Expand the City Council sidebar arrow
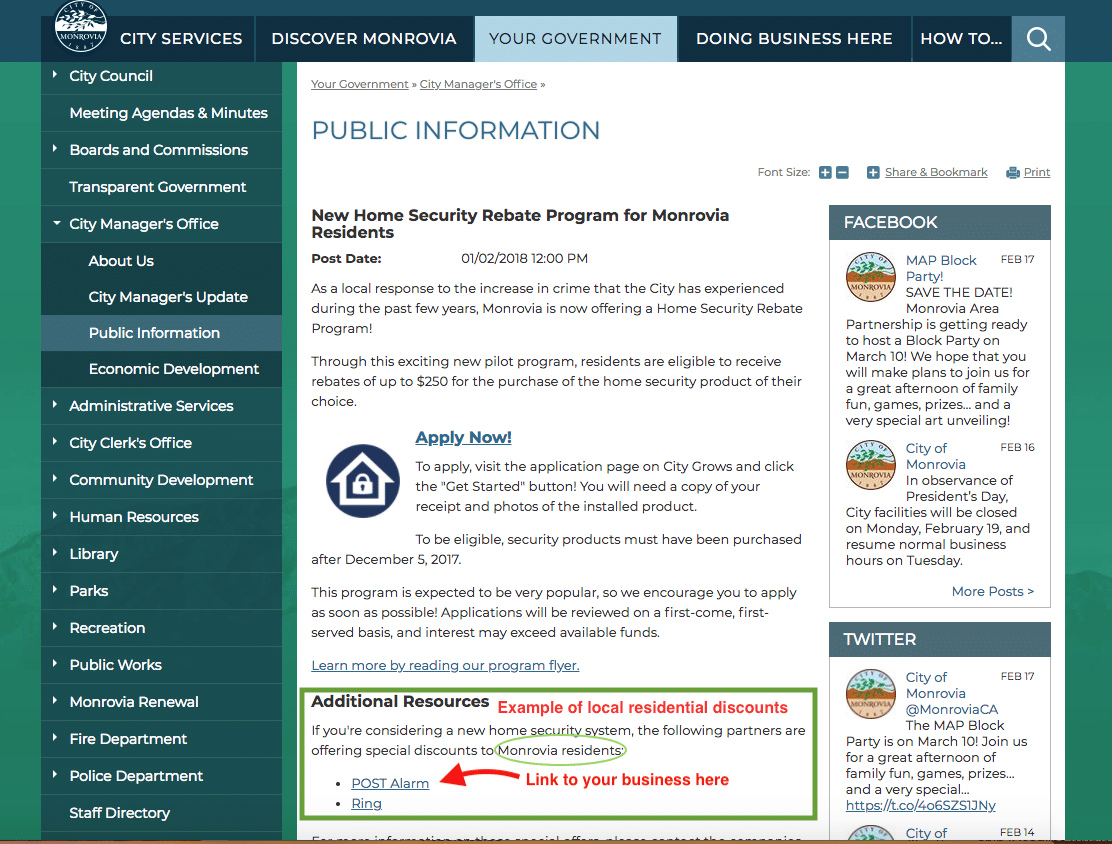Image resolution: width=1112 pixels, height=844 pixels. point(55,75)
